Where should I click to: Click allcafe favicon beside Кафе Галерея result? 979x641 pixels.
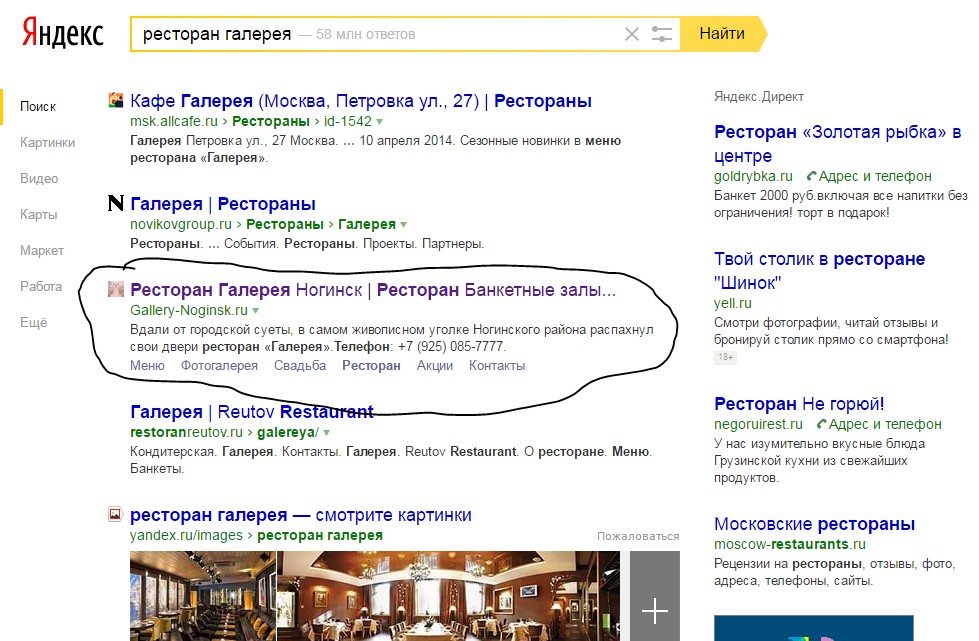point(116,100)
